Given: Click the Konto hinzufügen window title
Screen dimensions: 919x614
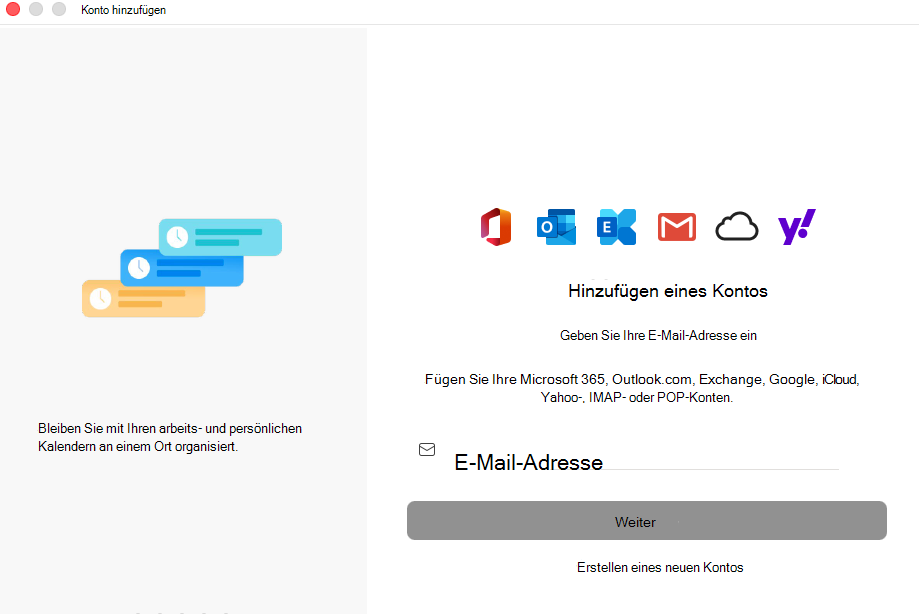Looking at the screenshot, I should coord(123,10).
